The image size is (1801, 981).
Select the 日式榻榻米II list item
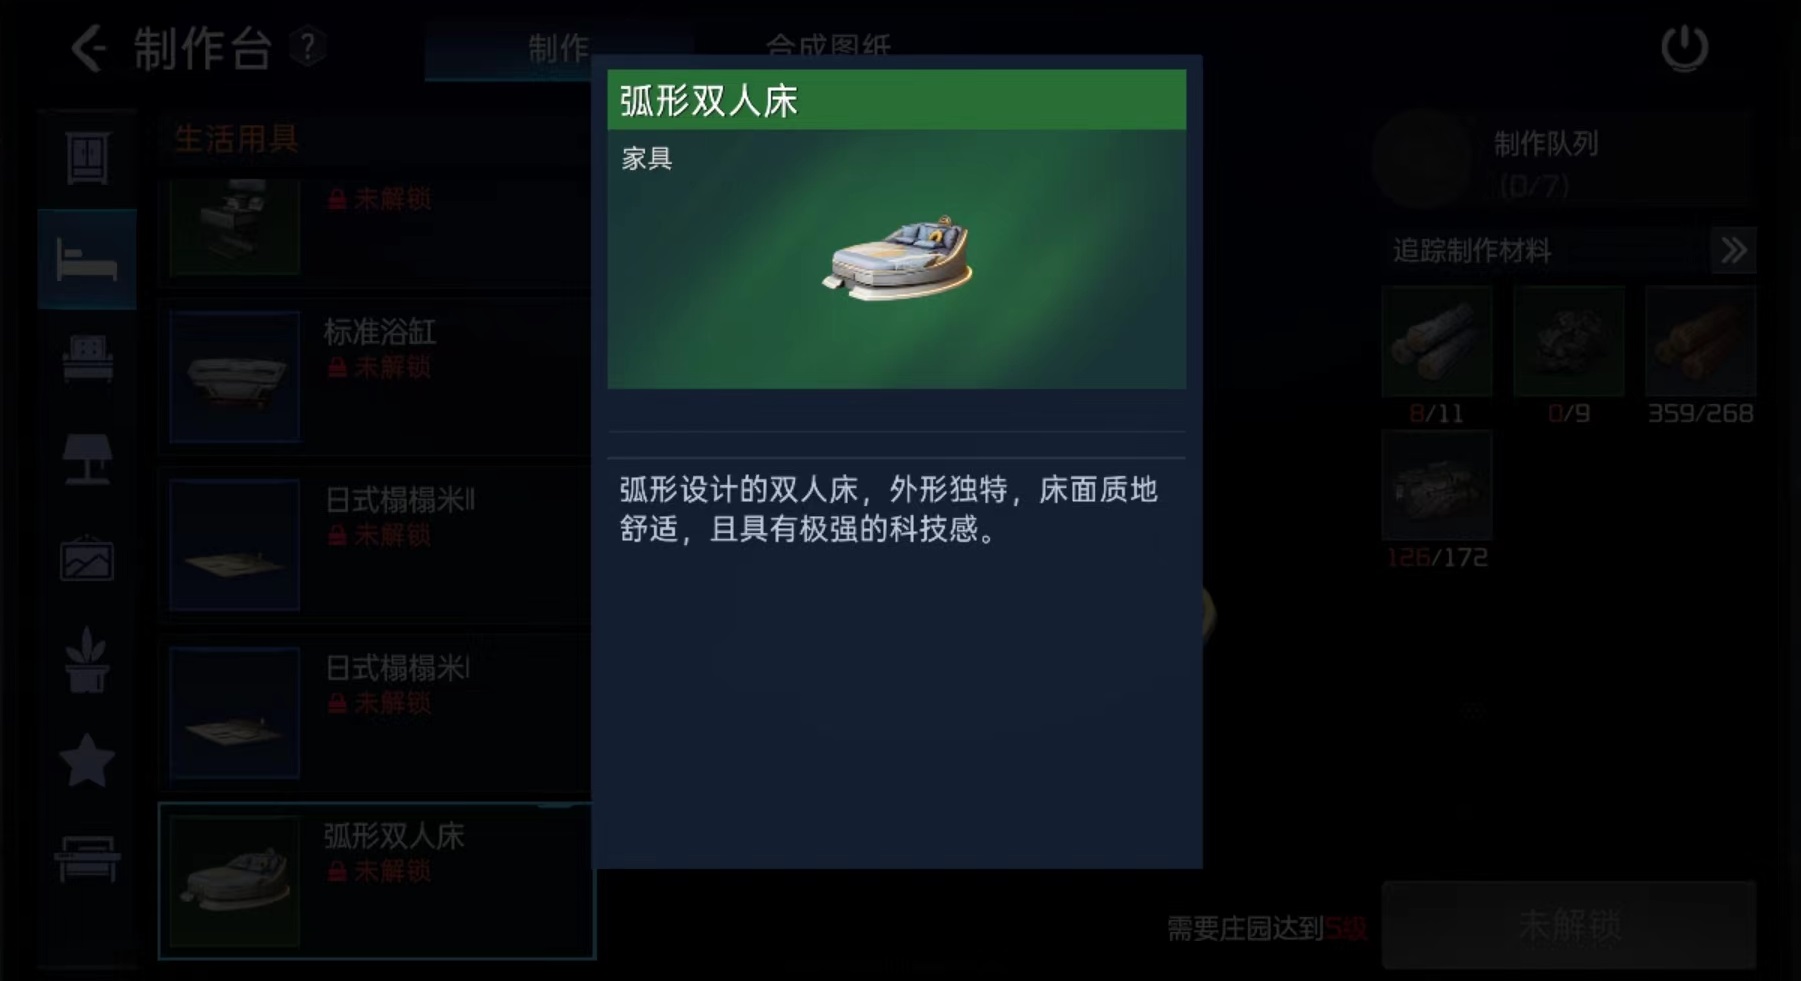375,545
